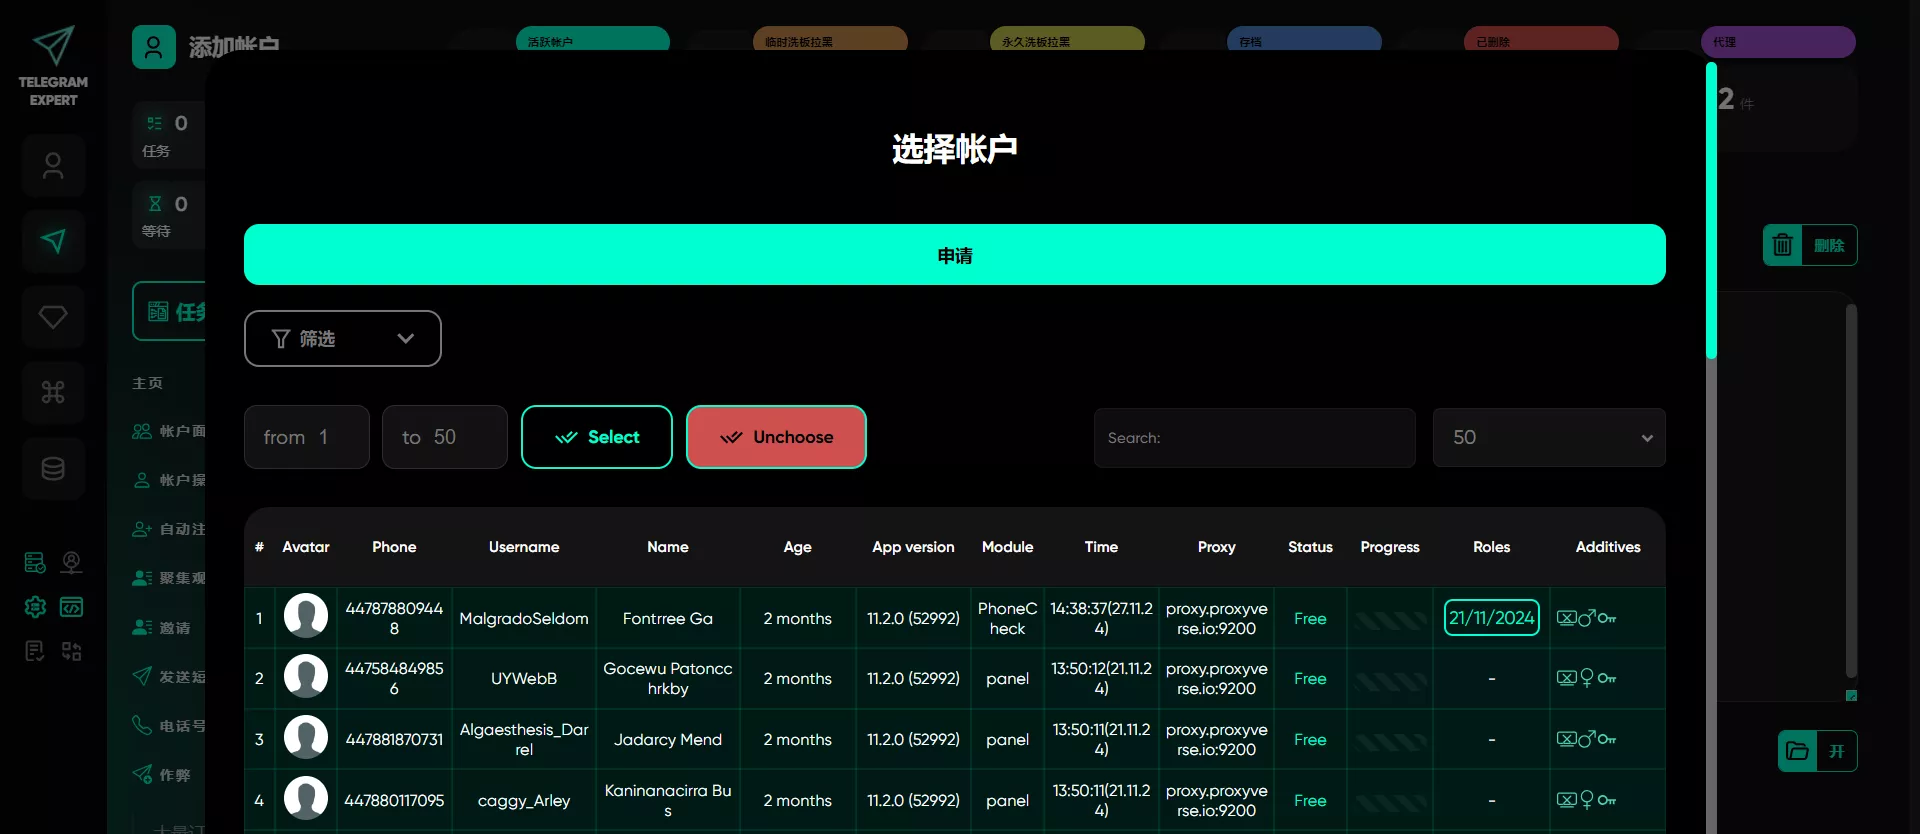
Task: Click Free status in row 1
Action: 1310,618
